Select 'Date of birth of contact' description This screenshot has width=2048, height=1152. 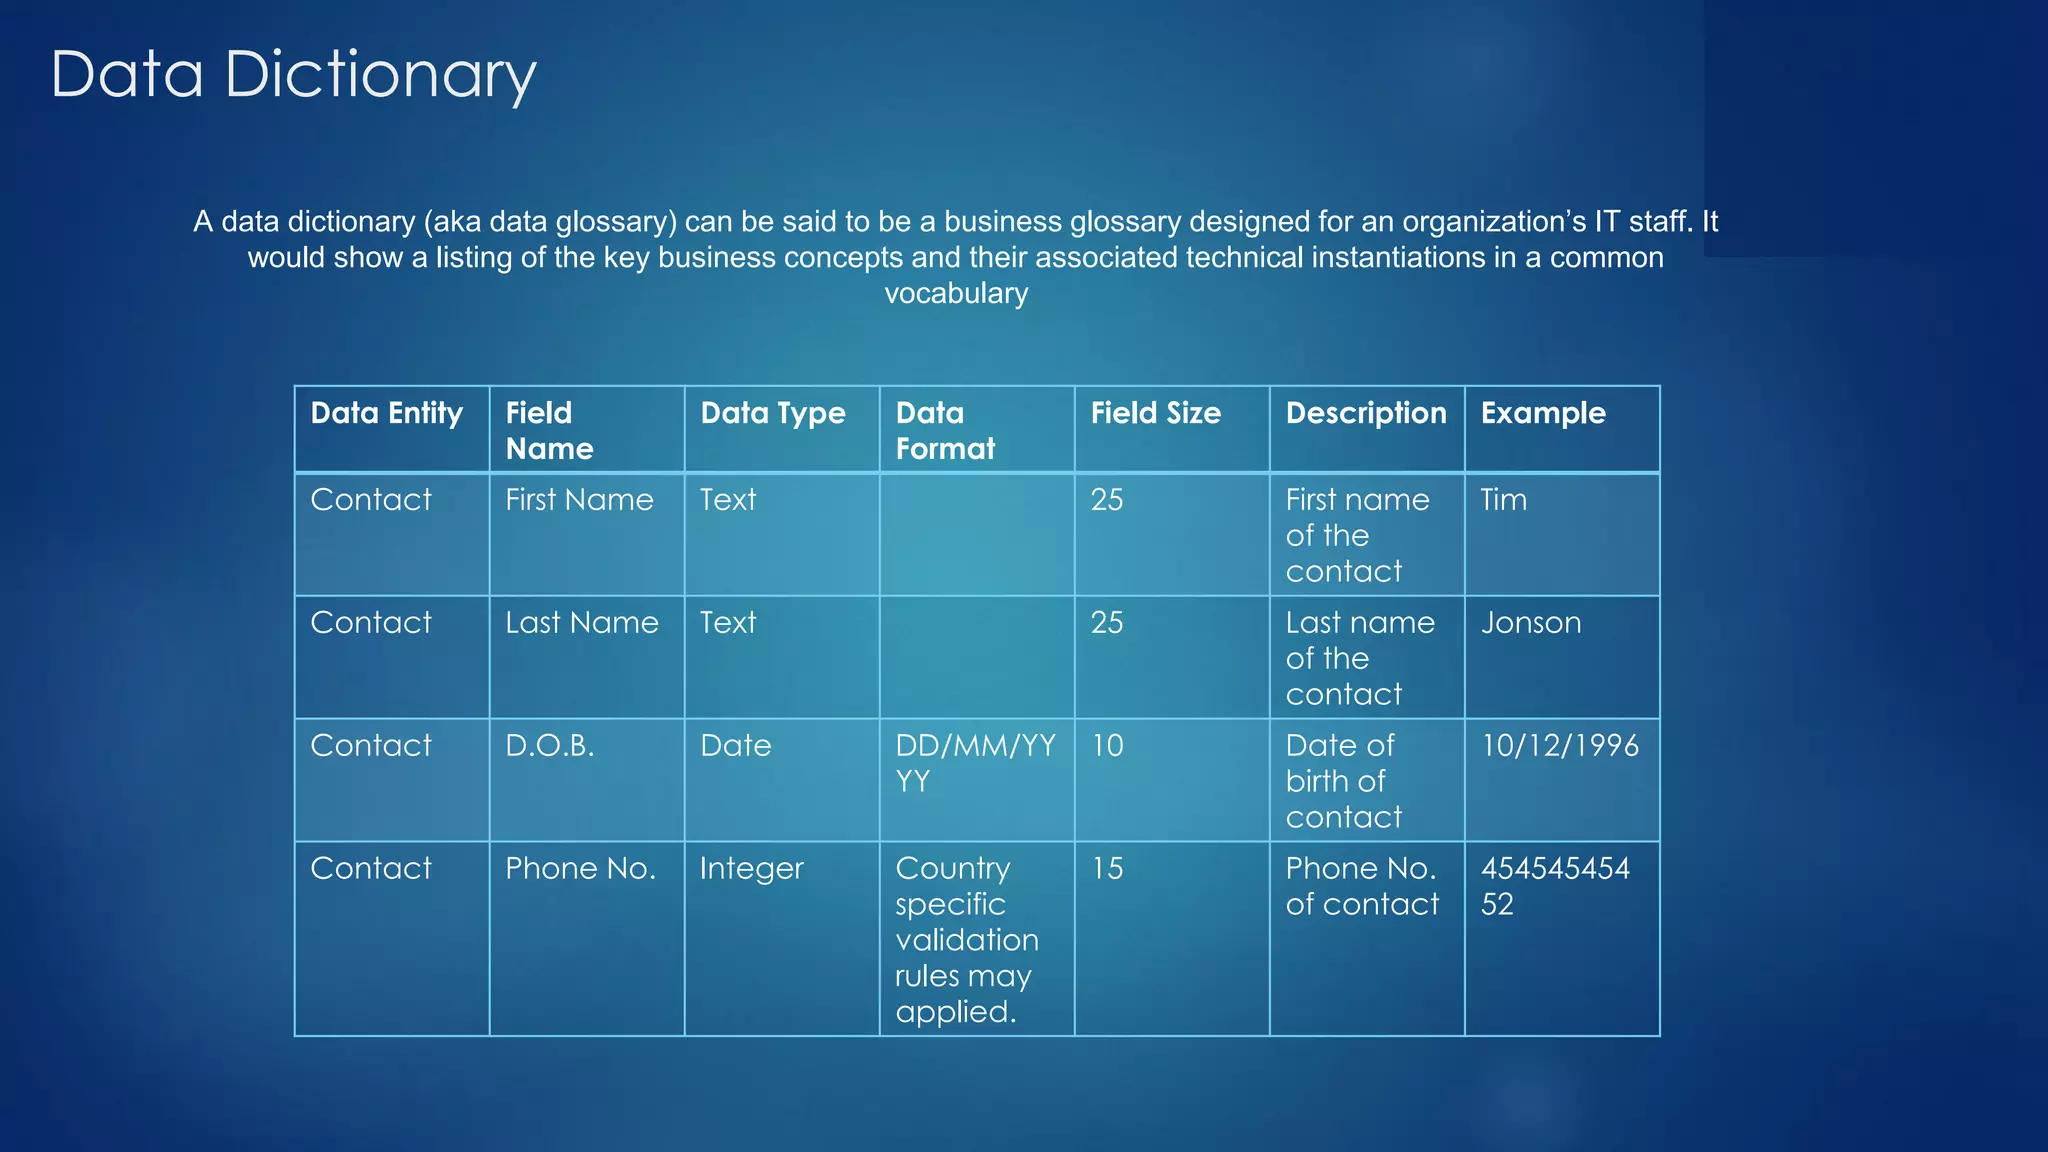1367,781
